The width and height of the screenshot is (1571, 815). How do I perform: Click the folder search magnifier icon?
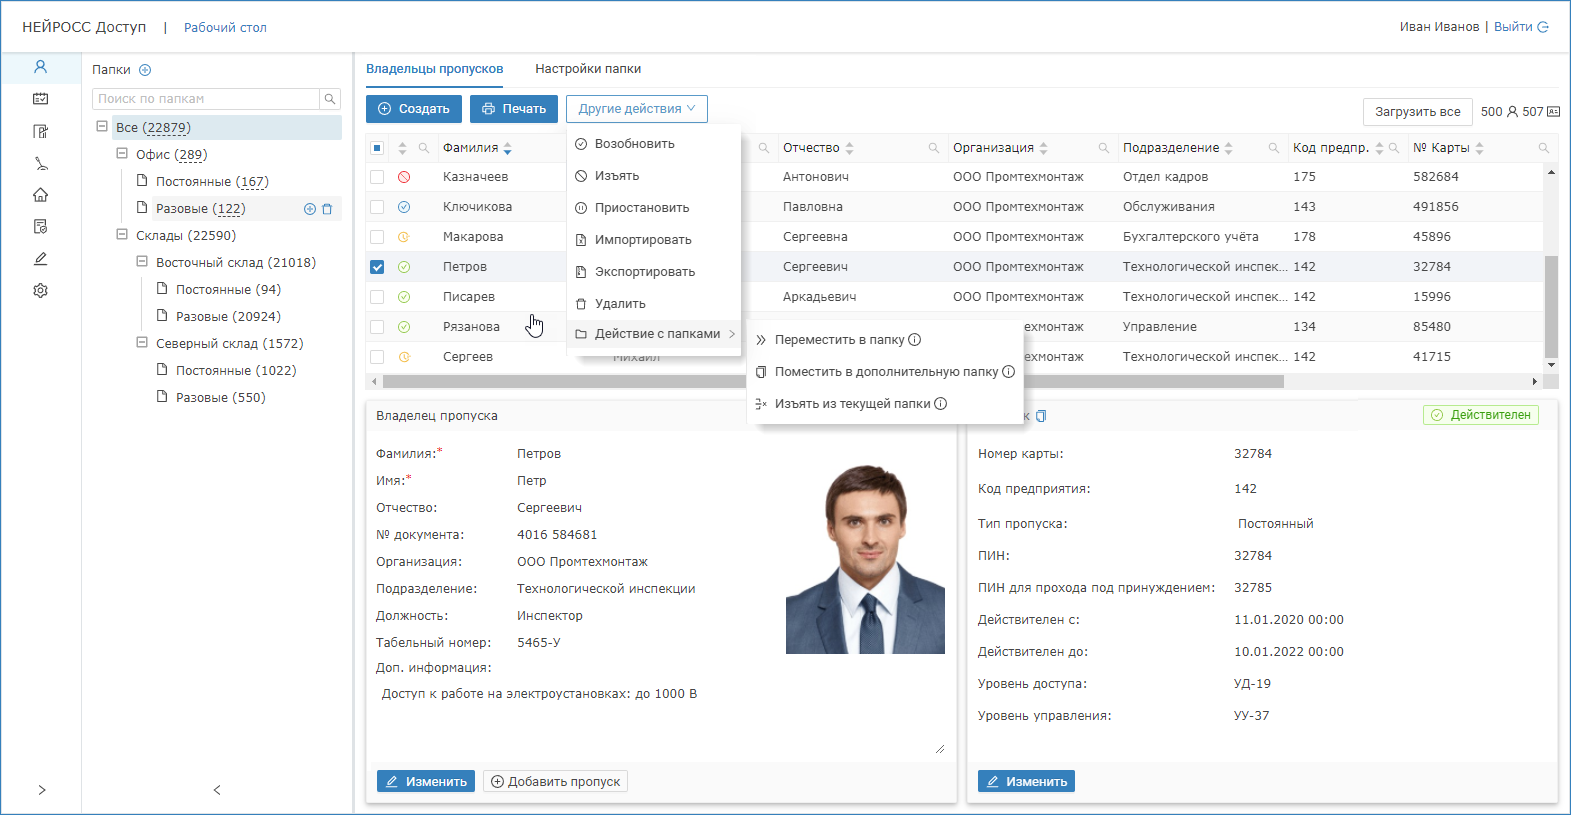coord(330,99)
